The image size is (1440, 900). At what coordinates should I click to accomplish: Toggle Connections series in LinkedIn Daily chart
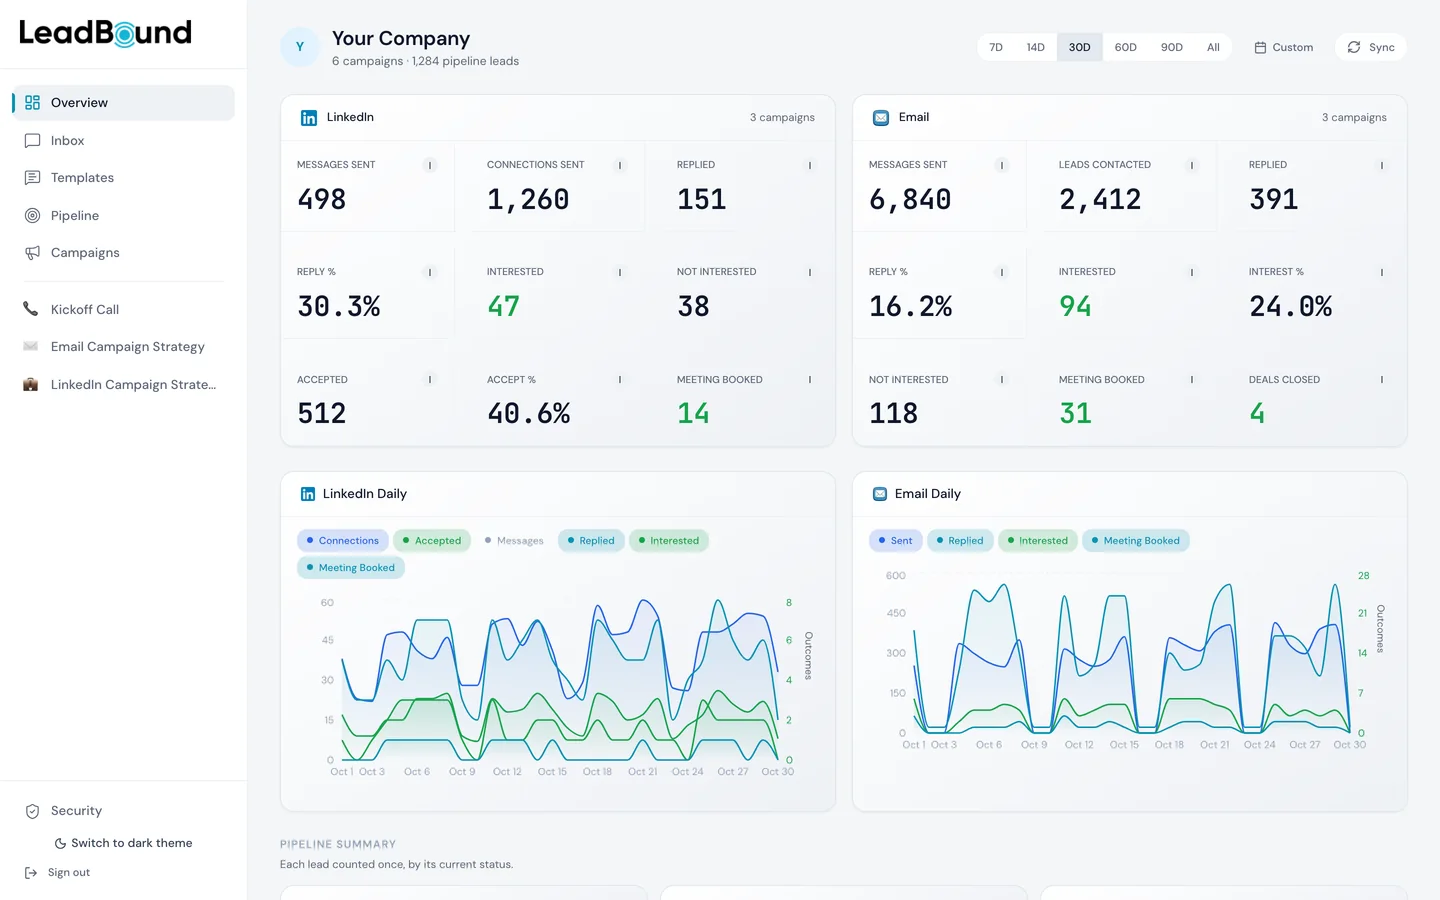(x=343, y=541)
